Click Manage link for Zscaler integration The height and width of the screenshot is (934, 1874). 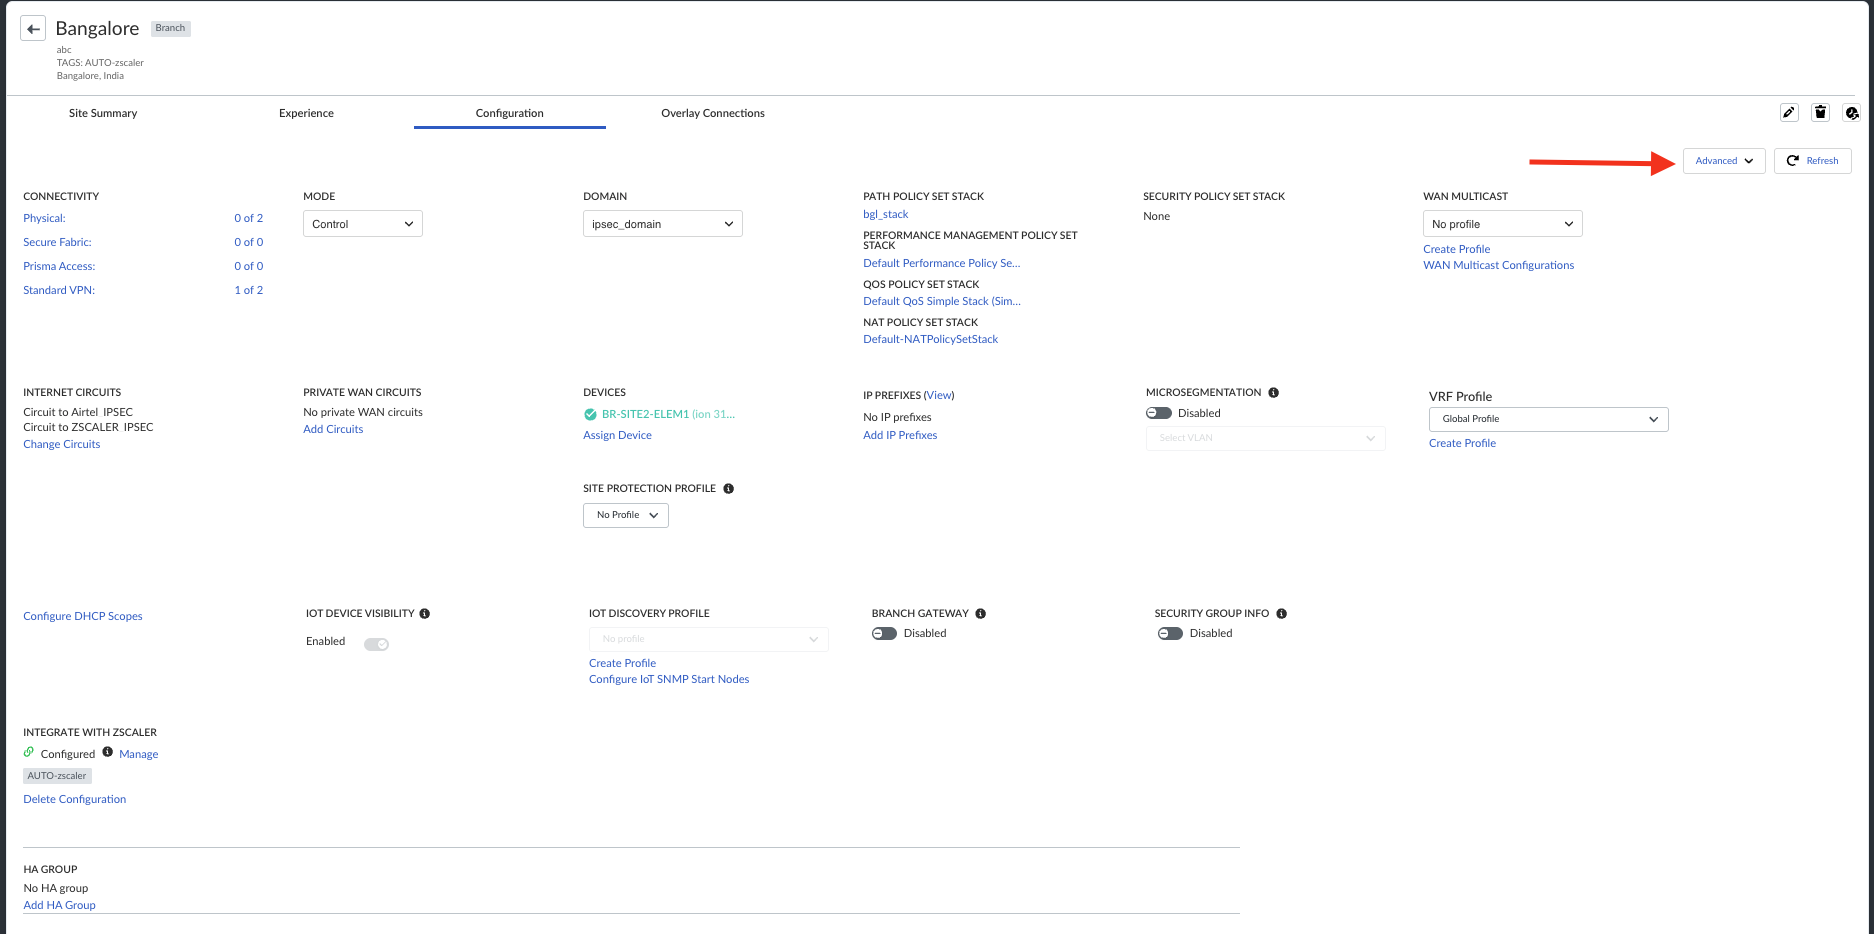pos(139,754)
